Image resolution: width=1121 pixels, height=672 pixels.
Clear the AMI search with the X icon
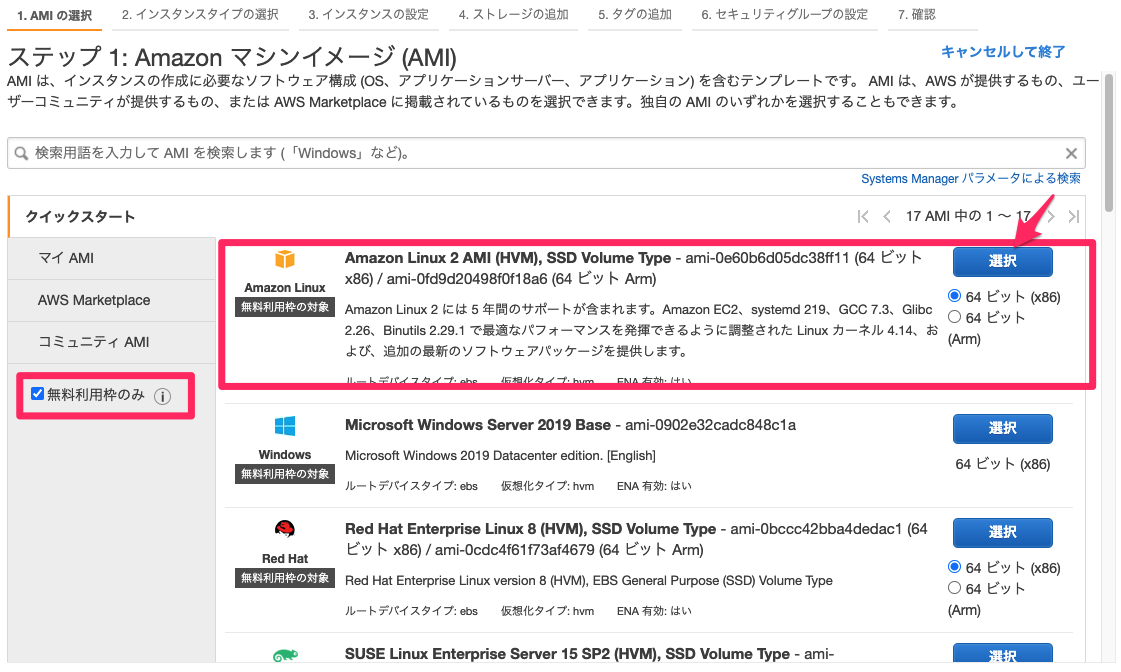pyautogui.click(x=1071, y=154)
